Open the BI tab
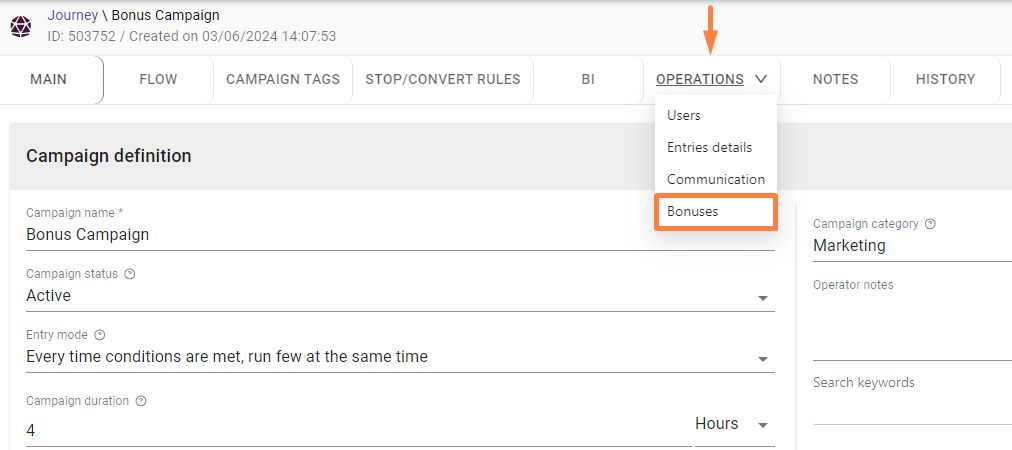The height and width of the screenshot is (450, 1012). point(588,79)
